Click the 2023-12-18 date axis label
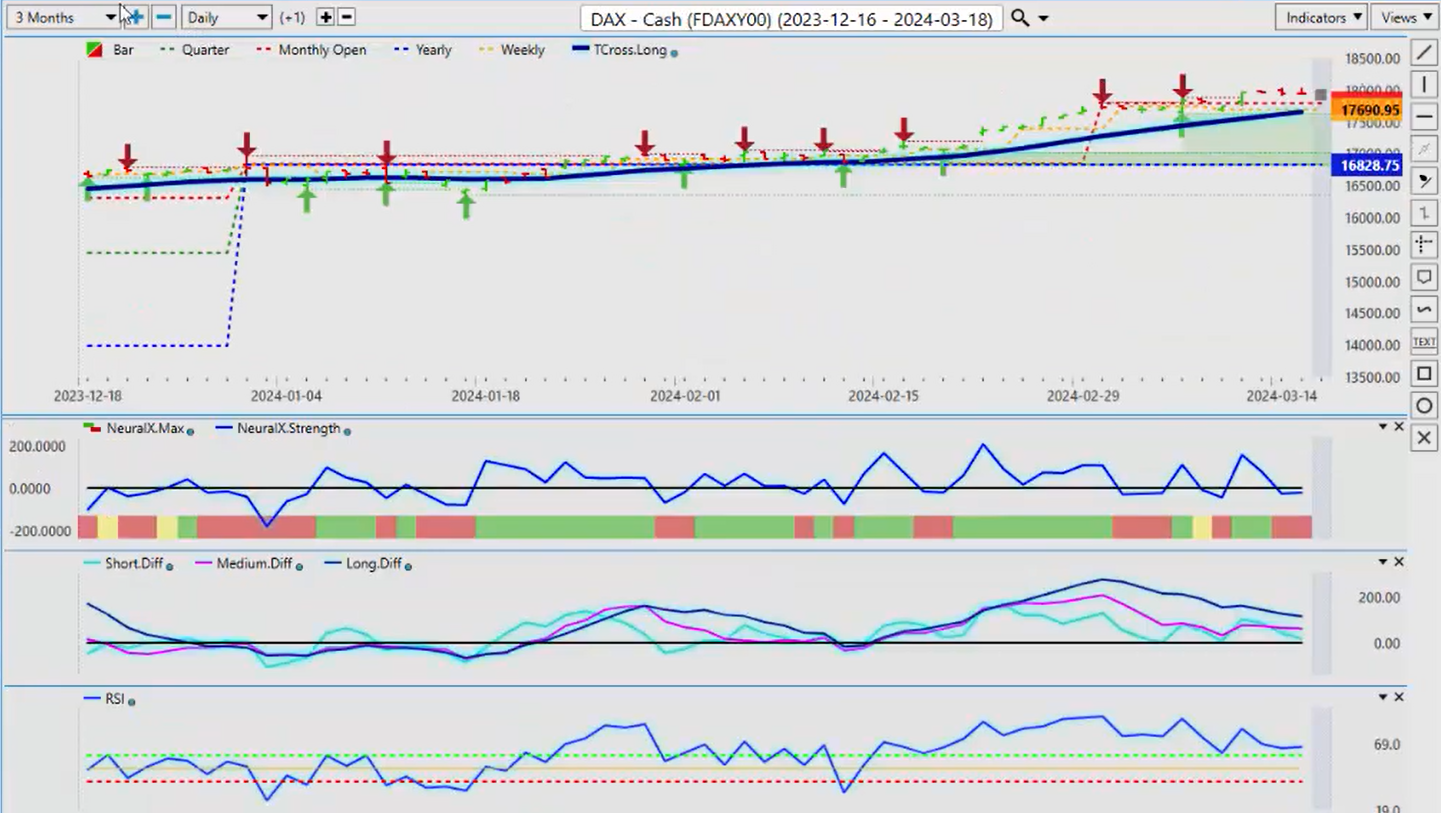The height and width of the screenshot is (813, 1441). [x=88, y=396]
